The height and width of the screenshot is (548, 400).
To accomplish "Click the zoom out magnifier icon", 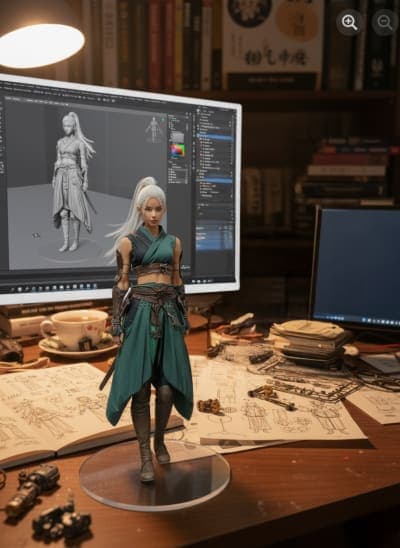I will pos(385,22).
